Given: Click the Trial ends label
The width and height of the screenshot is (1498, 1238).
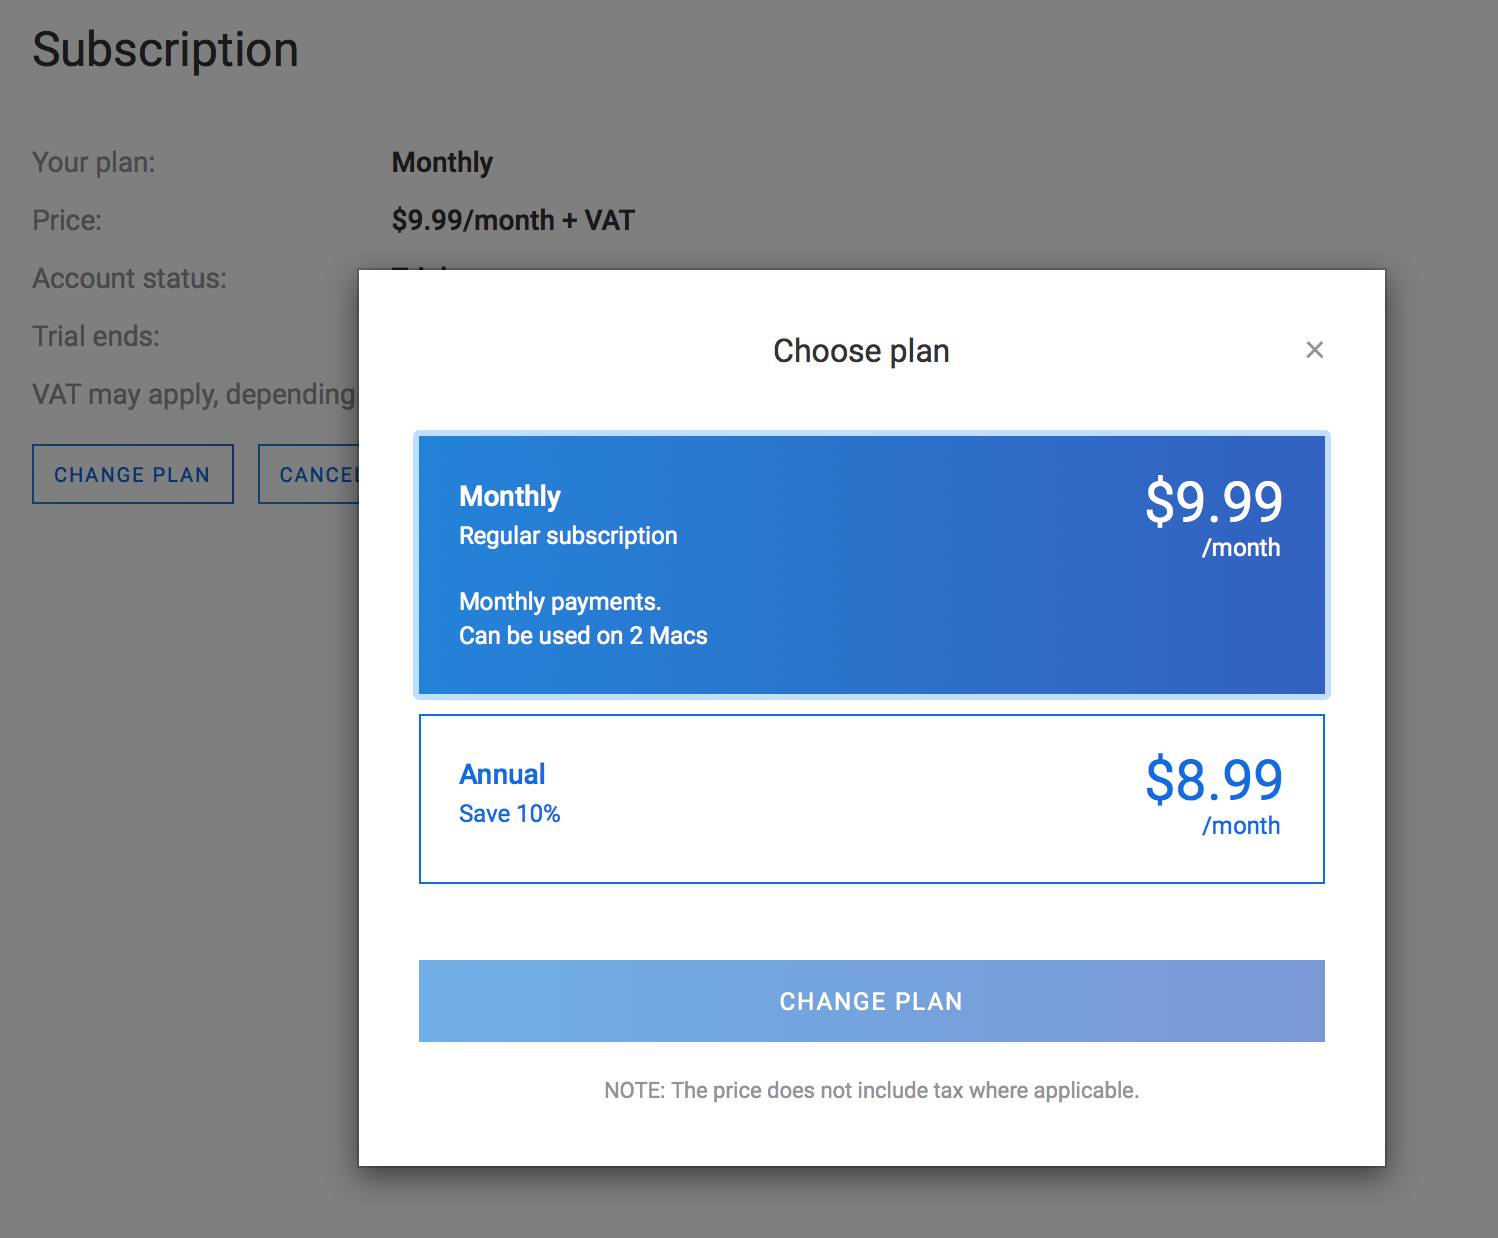Looking at the screenshot, I should [96, 336].
